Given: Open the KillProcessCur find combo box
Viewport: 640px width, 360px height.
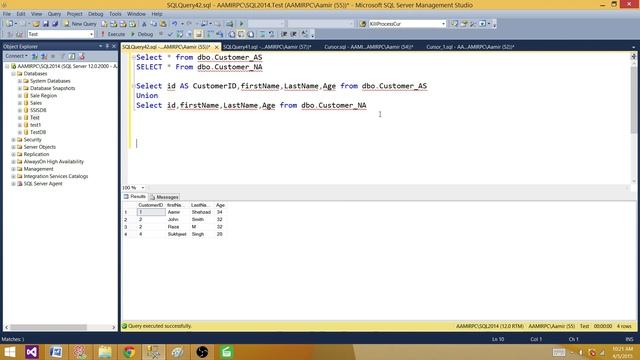Looking at the screenshot, I should pyautogui.click(x=407, y=24).
